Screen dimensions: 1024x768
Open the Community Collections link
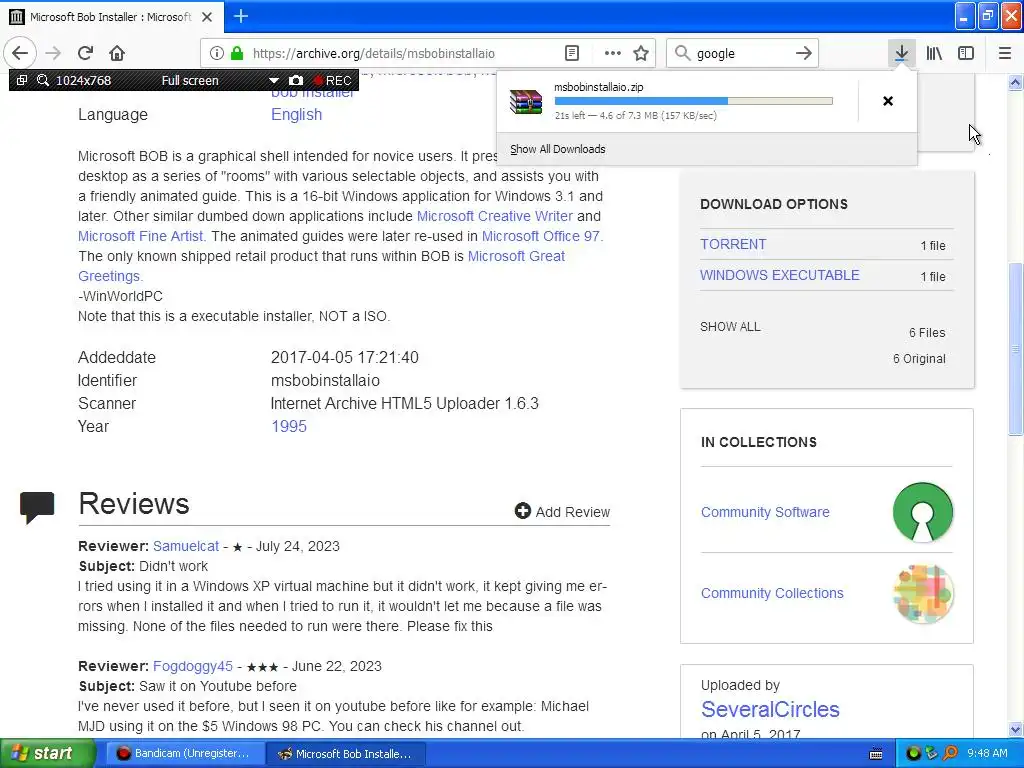coord(772,593)
